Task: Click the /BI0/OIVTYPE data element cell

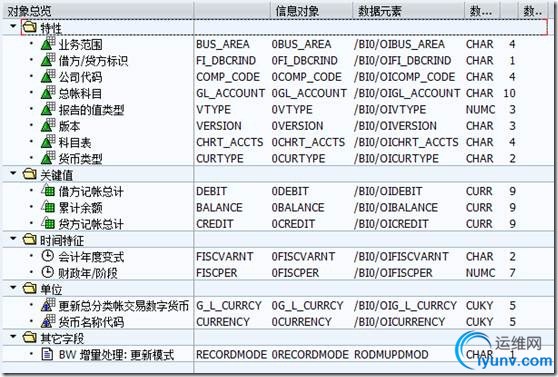Action: pos(390,110)
